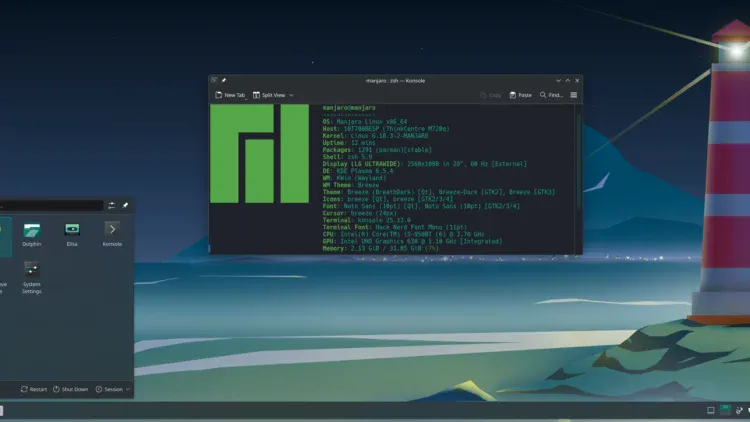Click the Restart button
This screenshot has height=422, width=750.
point(34,389)
